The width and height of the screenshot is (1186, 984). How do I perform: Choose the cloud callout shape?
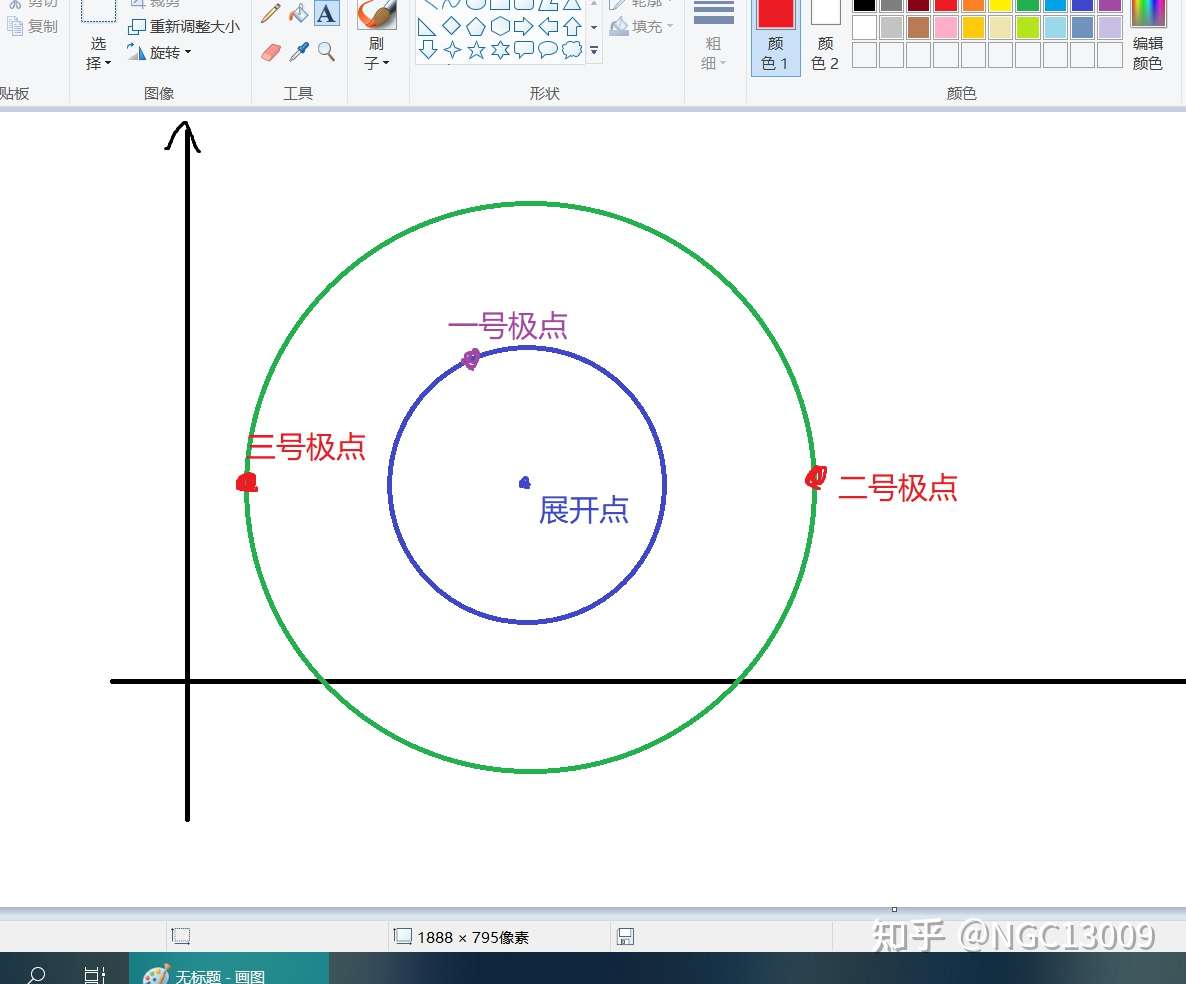[x=573, y=50]
